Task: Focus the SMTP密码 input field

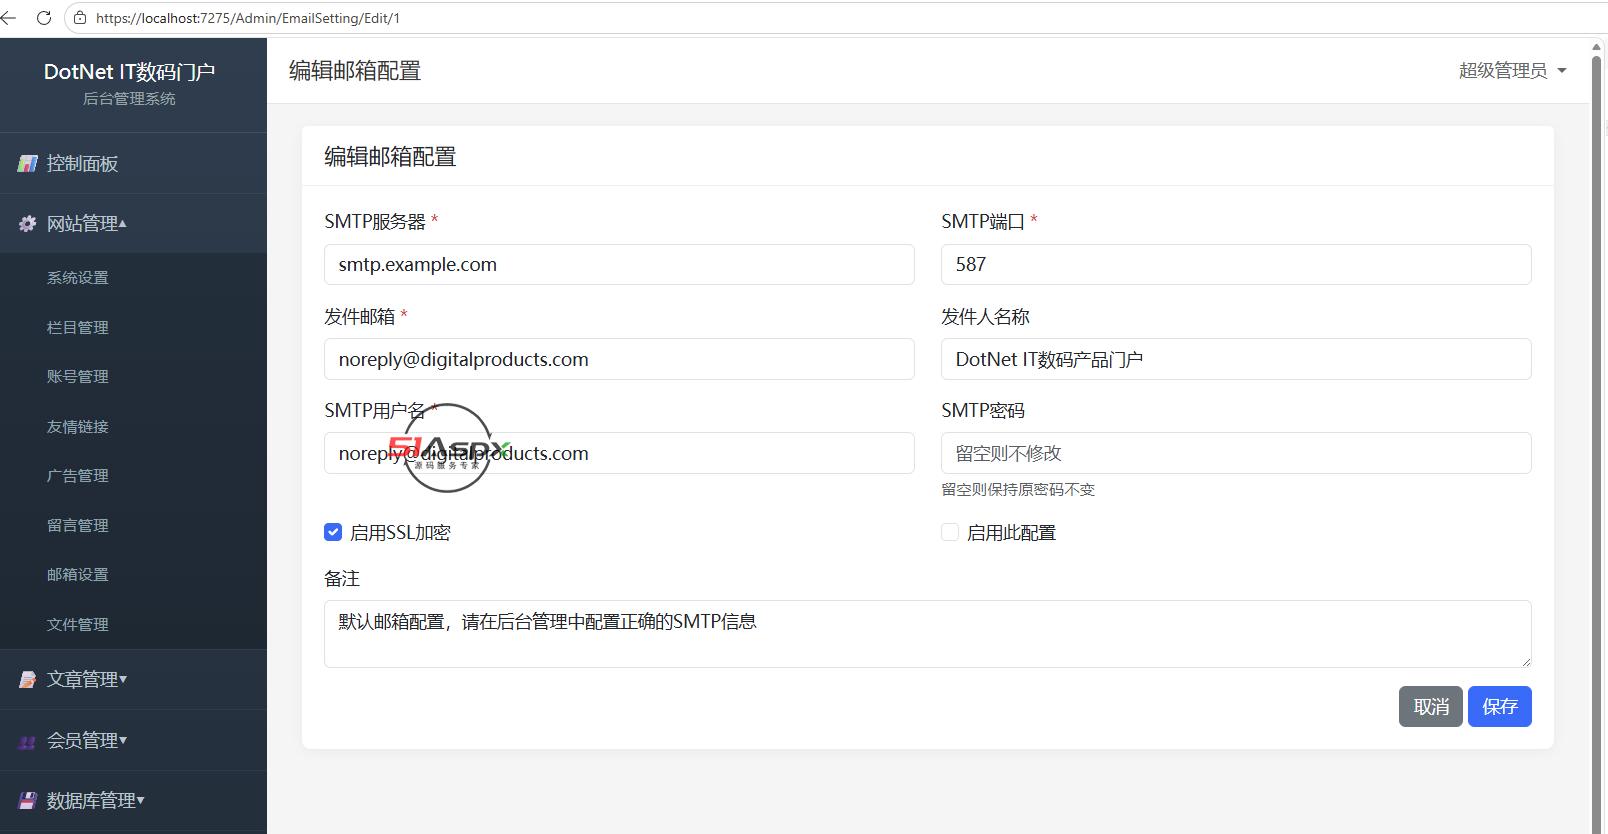Action: click(1236, 453)
